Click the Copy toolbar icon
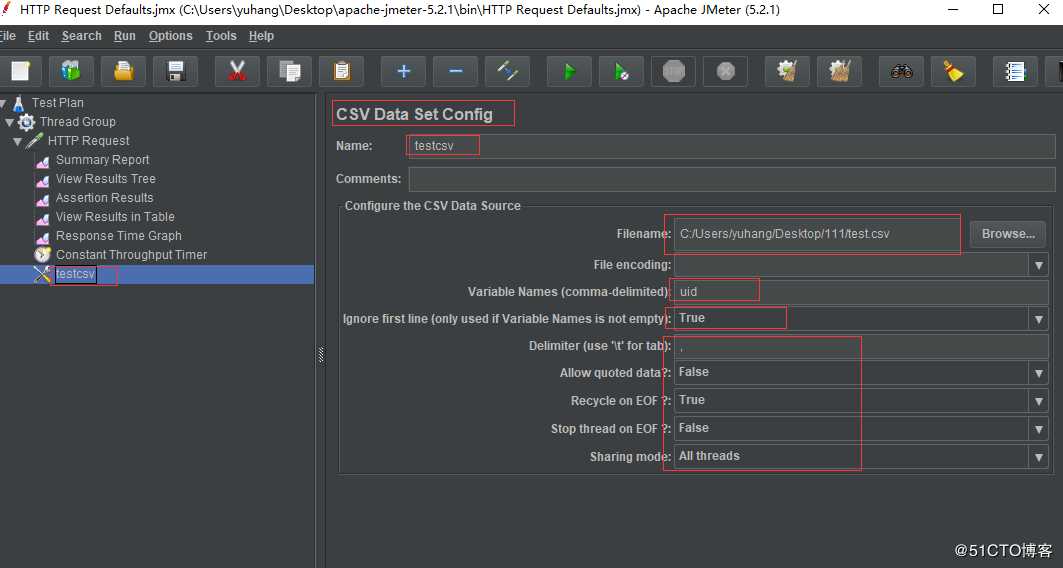Image resolution: width=1063 pixels, height=568 pixels. [x=289, y=71]
